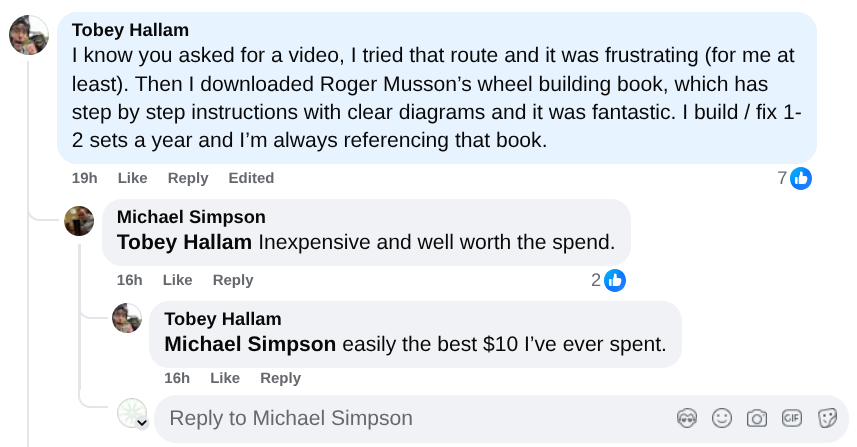Like Tobey's "best $10" reply
Viewport: 857px width, 447px height.
pos(225,378)
